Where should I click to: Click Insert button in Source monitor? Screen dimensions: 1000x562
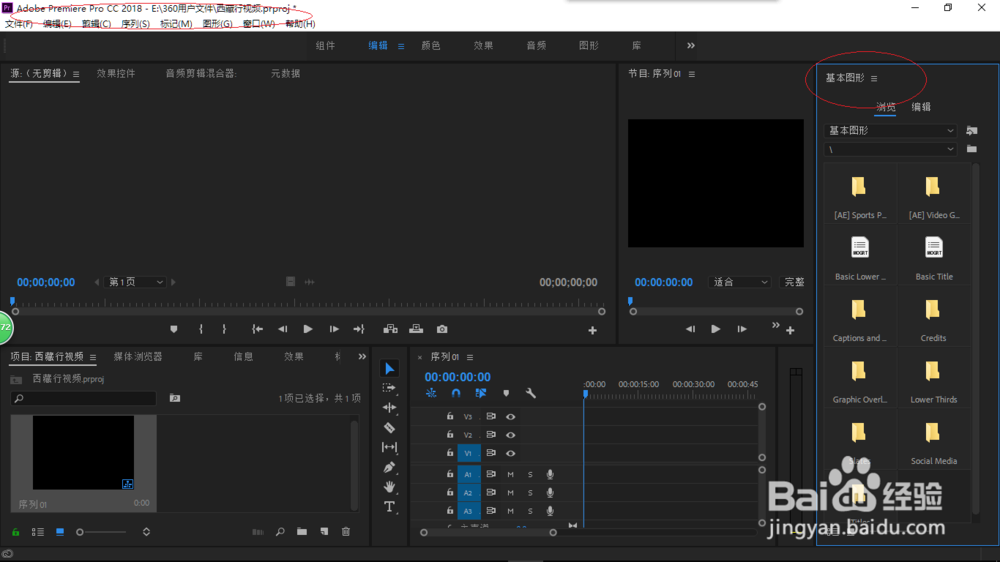[x=390, y=329]
